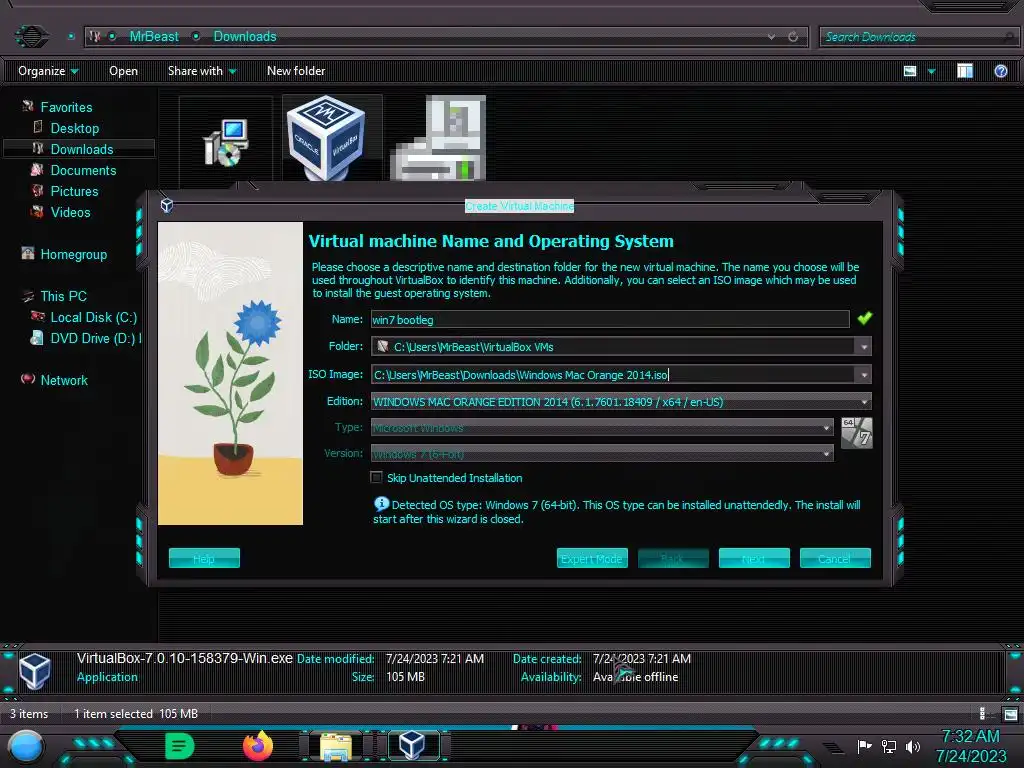Expand the disabled Type dropdown
Image resolution: width=1024 pixels, height=768 pixels.
826,428
